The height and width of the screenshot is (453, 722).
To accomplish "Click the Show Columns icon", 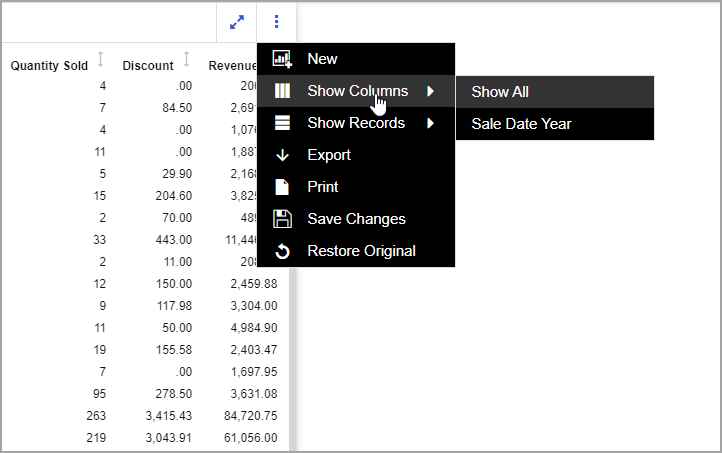I will click(282, 91).
